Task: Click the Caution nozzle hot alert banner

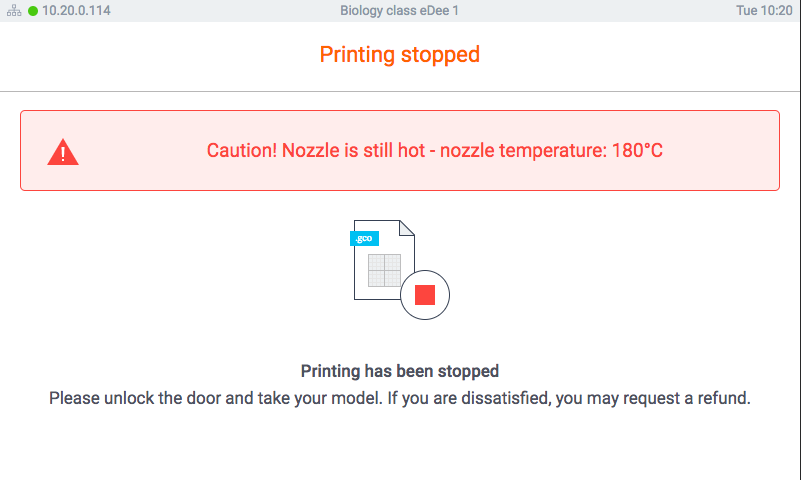Action: pos(400,151)
